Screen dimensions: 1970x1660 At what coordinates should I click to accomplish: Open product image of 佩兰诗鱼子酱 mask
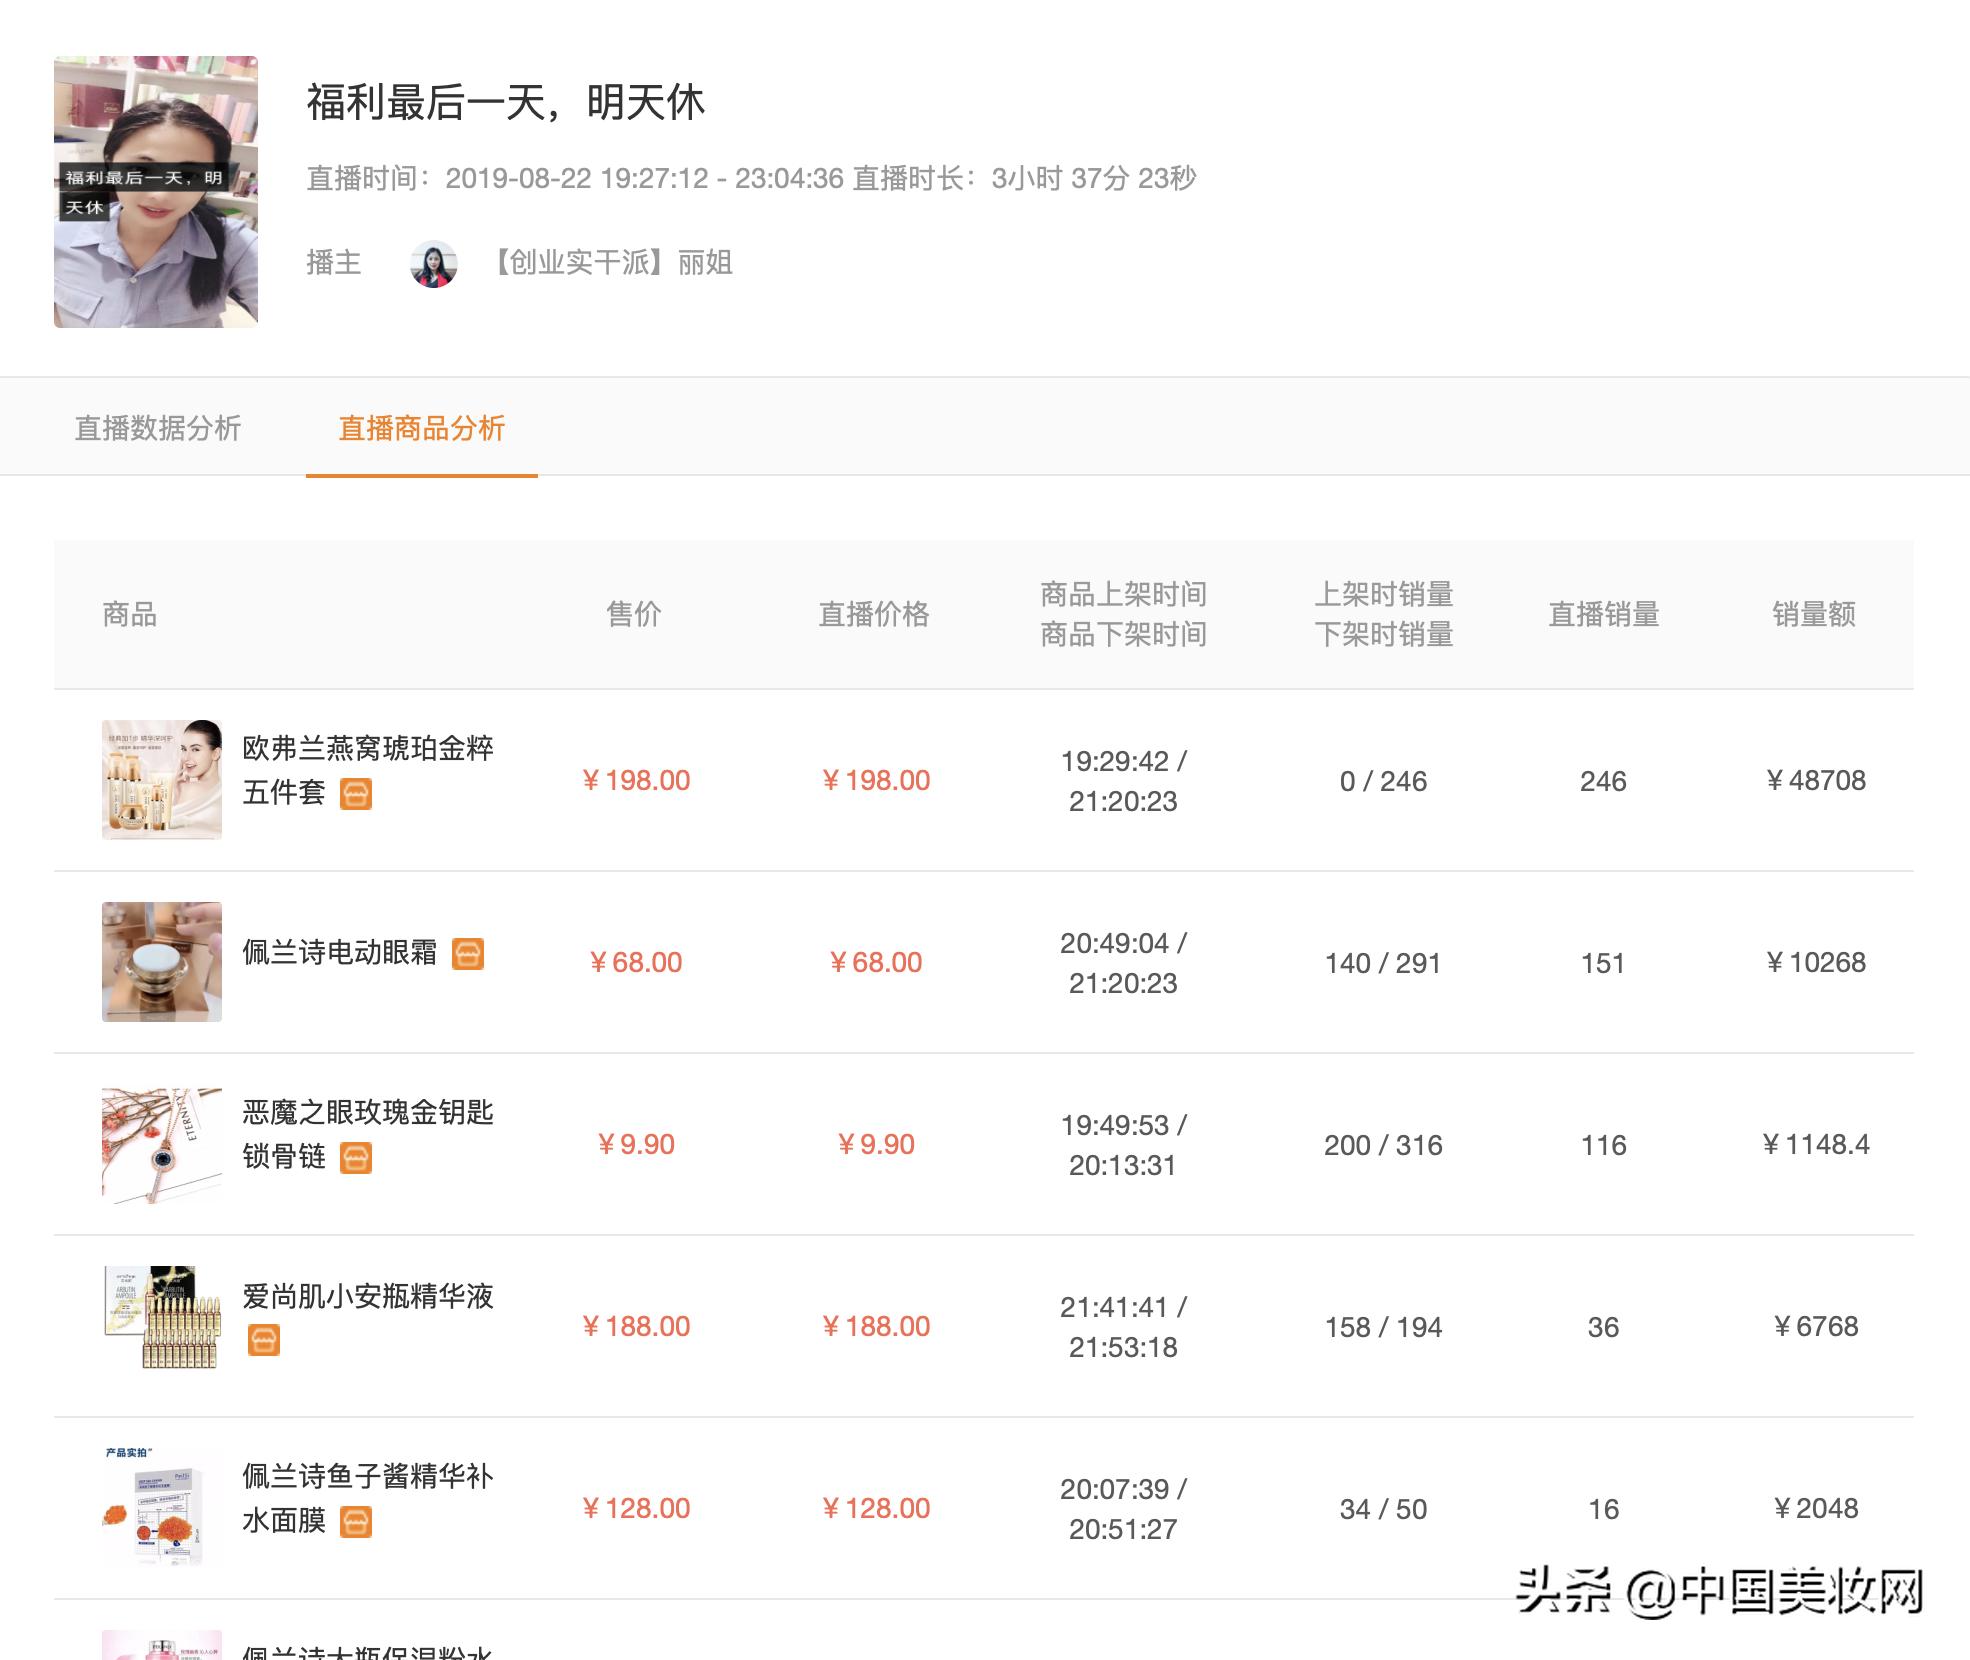click(162, 1508)
